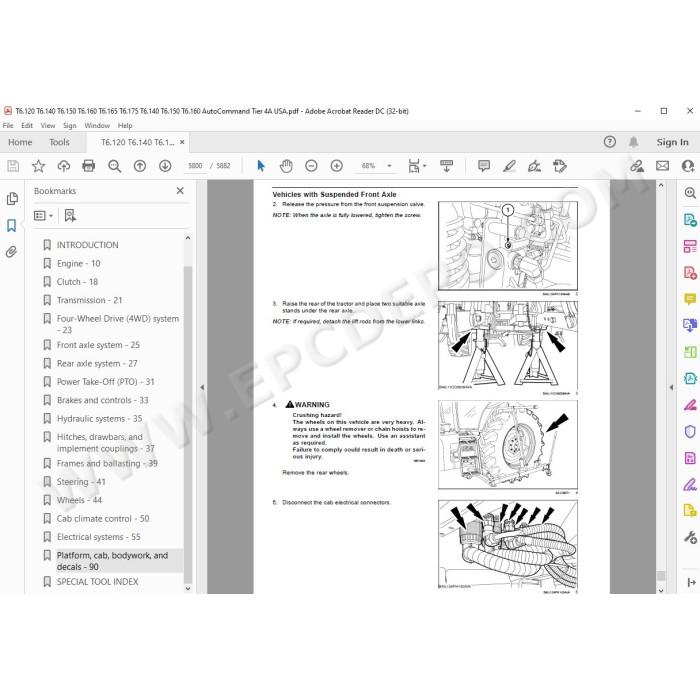
Task: Switch to Home tab
Action: [20, 142]
